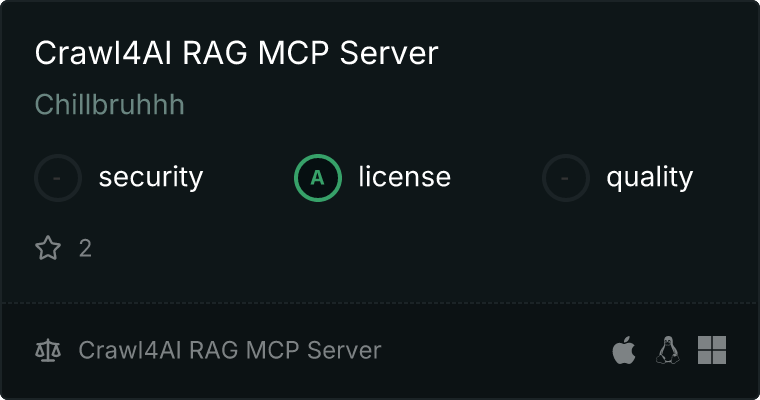Click the star count number 2
Image resolution: width=760 pixels, height=400 pixels.
(85, 249)
